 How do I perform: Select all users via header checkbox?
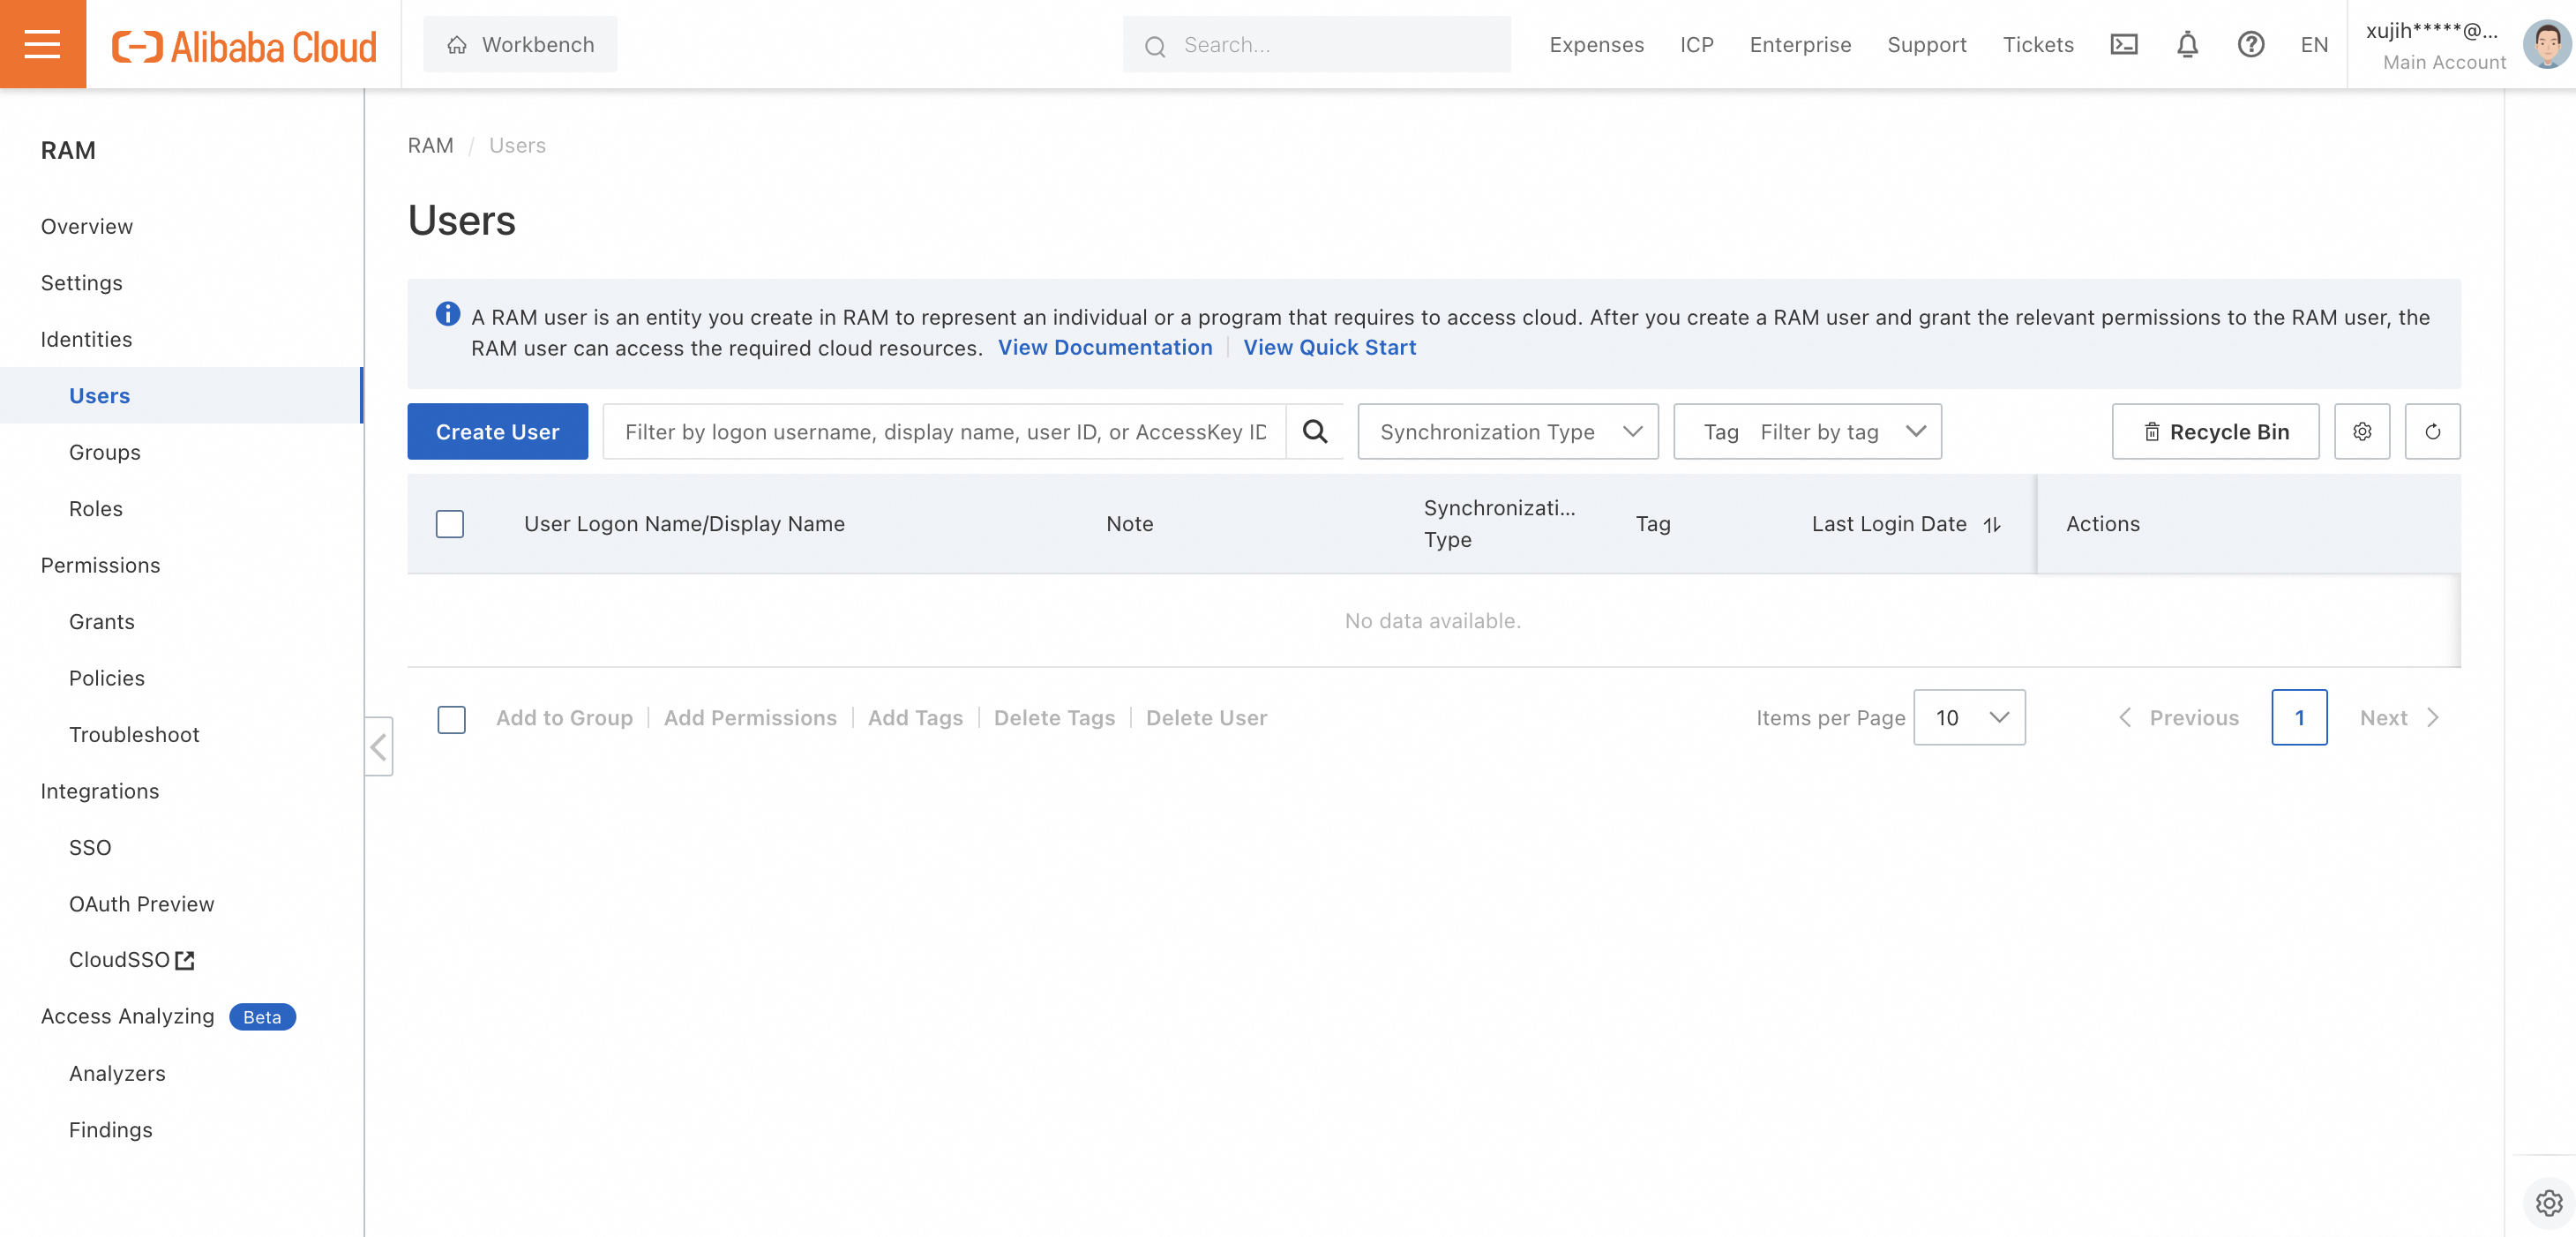click(x=450, y=524)
